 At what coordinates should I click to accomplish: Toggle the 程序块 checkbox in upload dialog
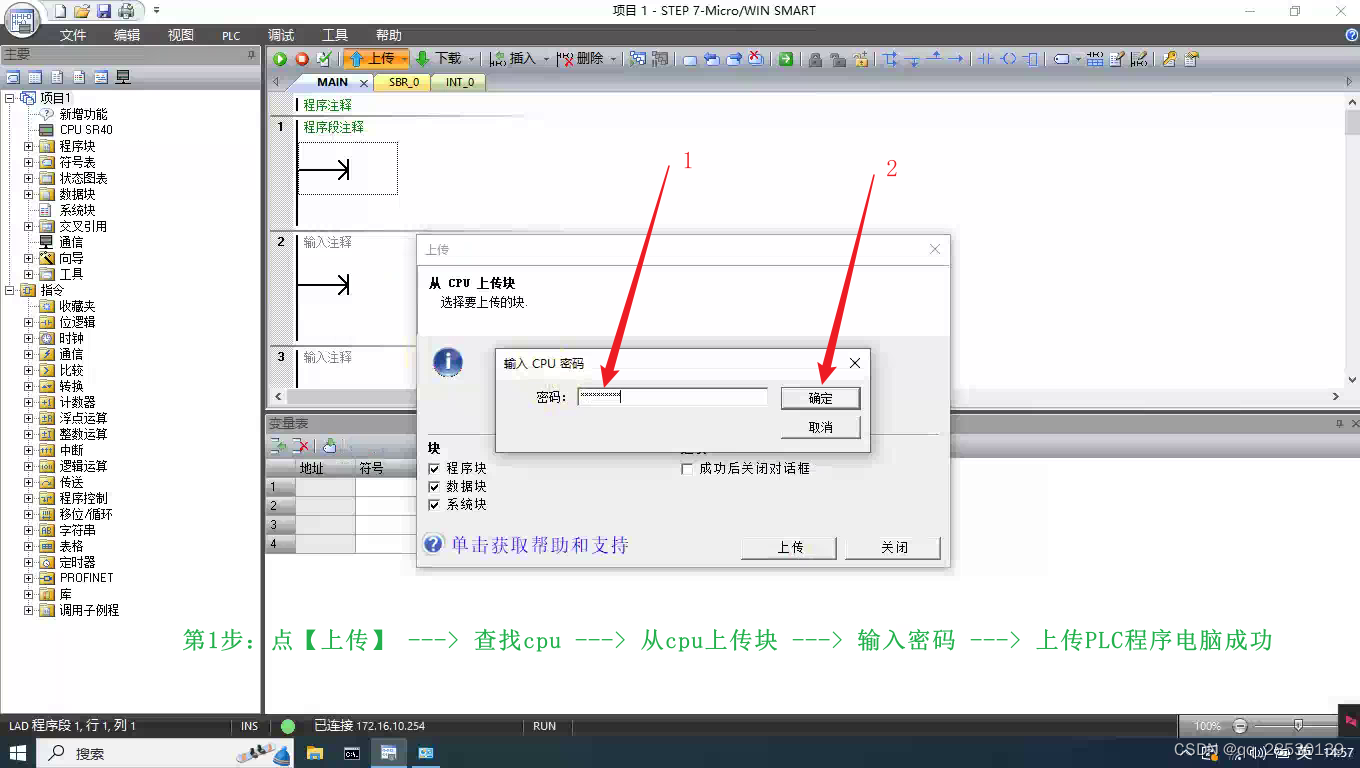coord(434,468)
